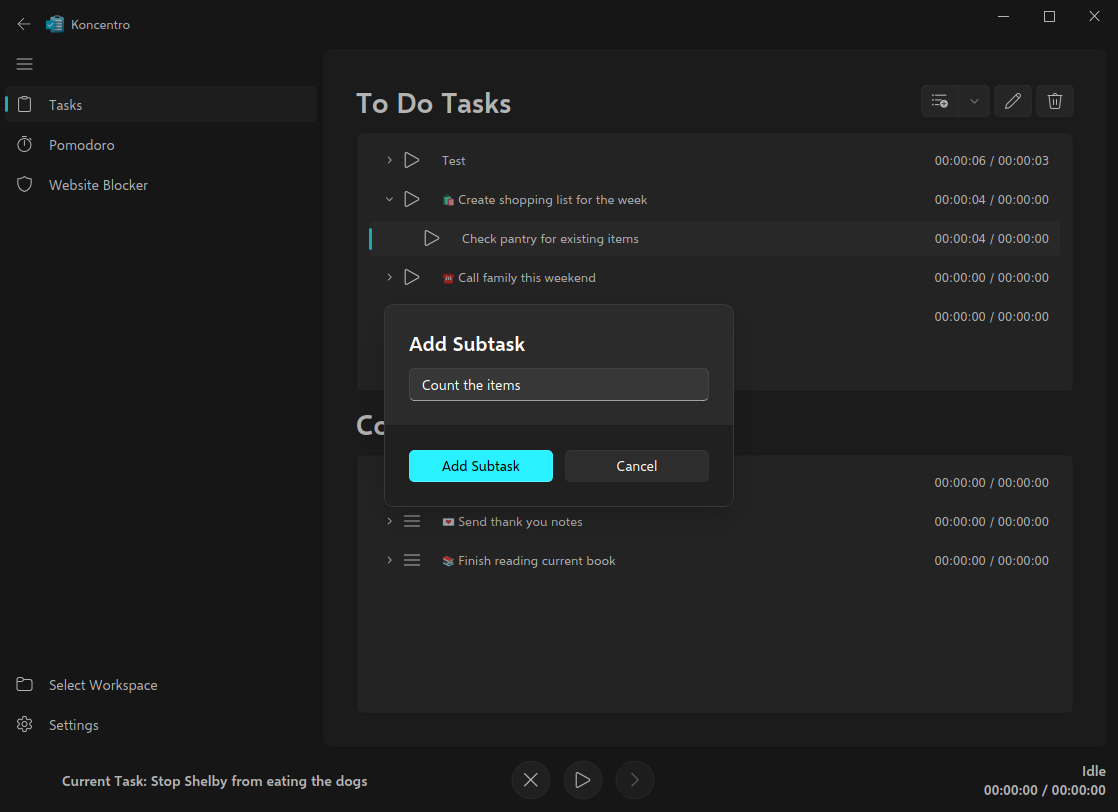Open dropdown arrow beside add task button
Image resolution: width=1118 pixels, height=812 pixels.
973,101
